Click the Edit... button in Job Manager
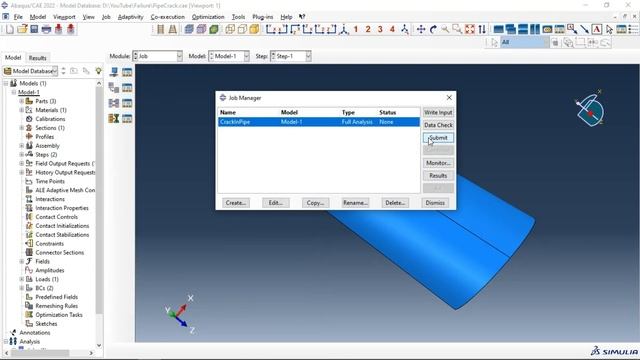This screenshot has height=360, width=640. [x=276, y=202]
